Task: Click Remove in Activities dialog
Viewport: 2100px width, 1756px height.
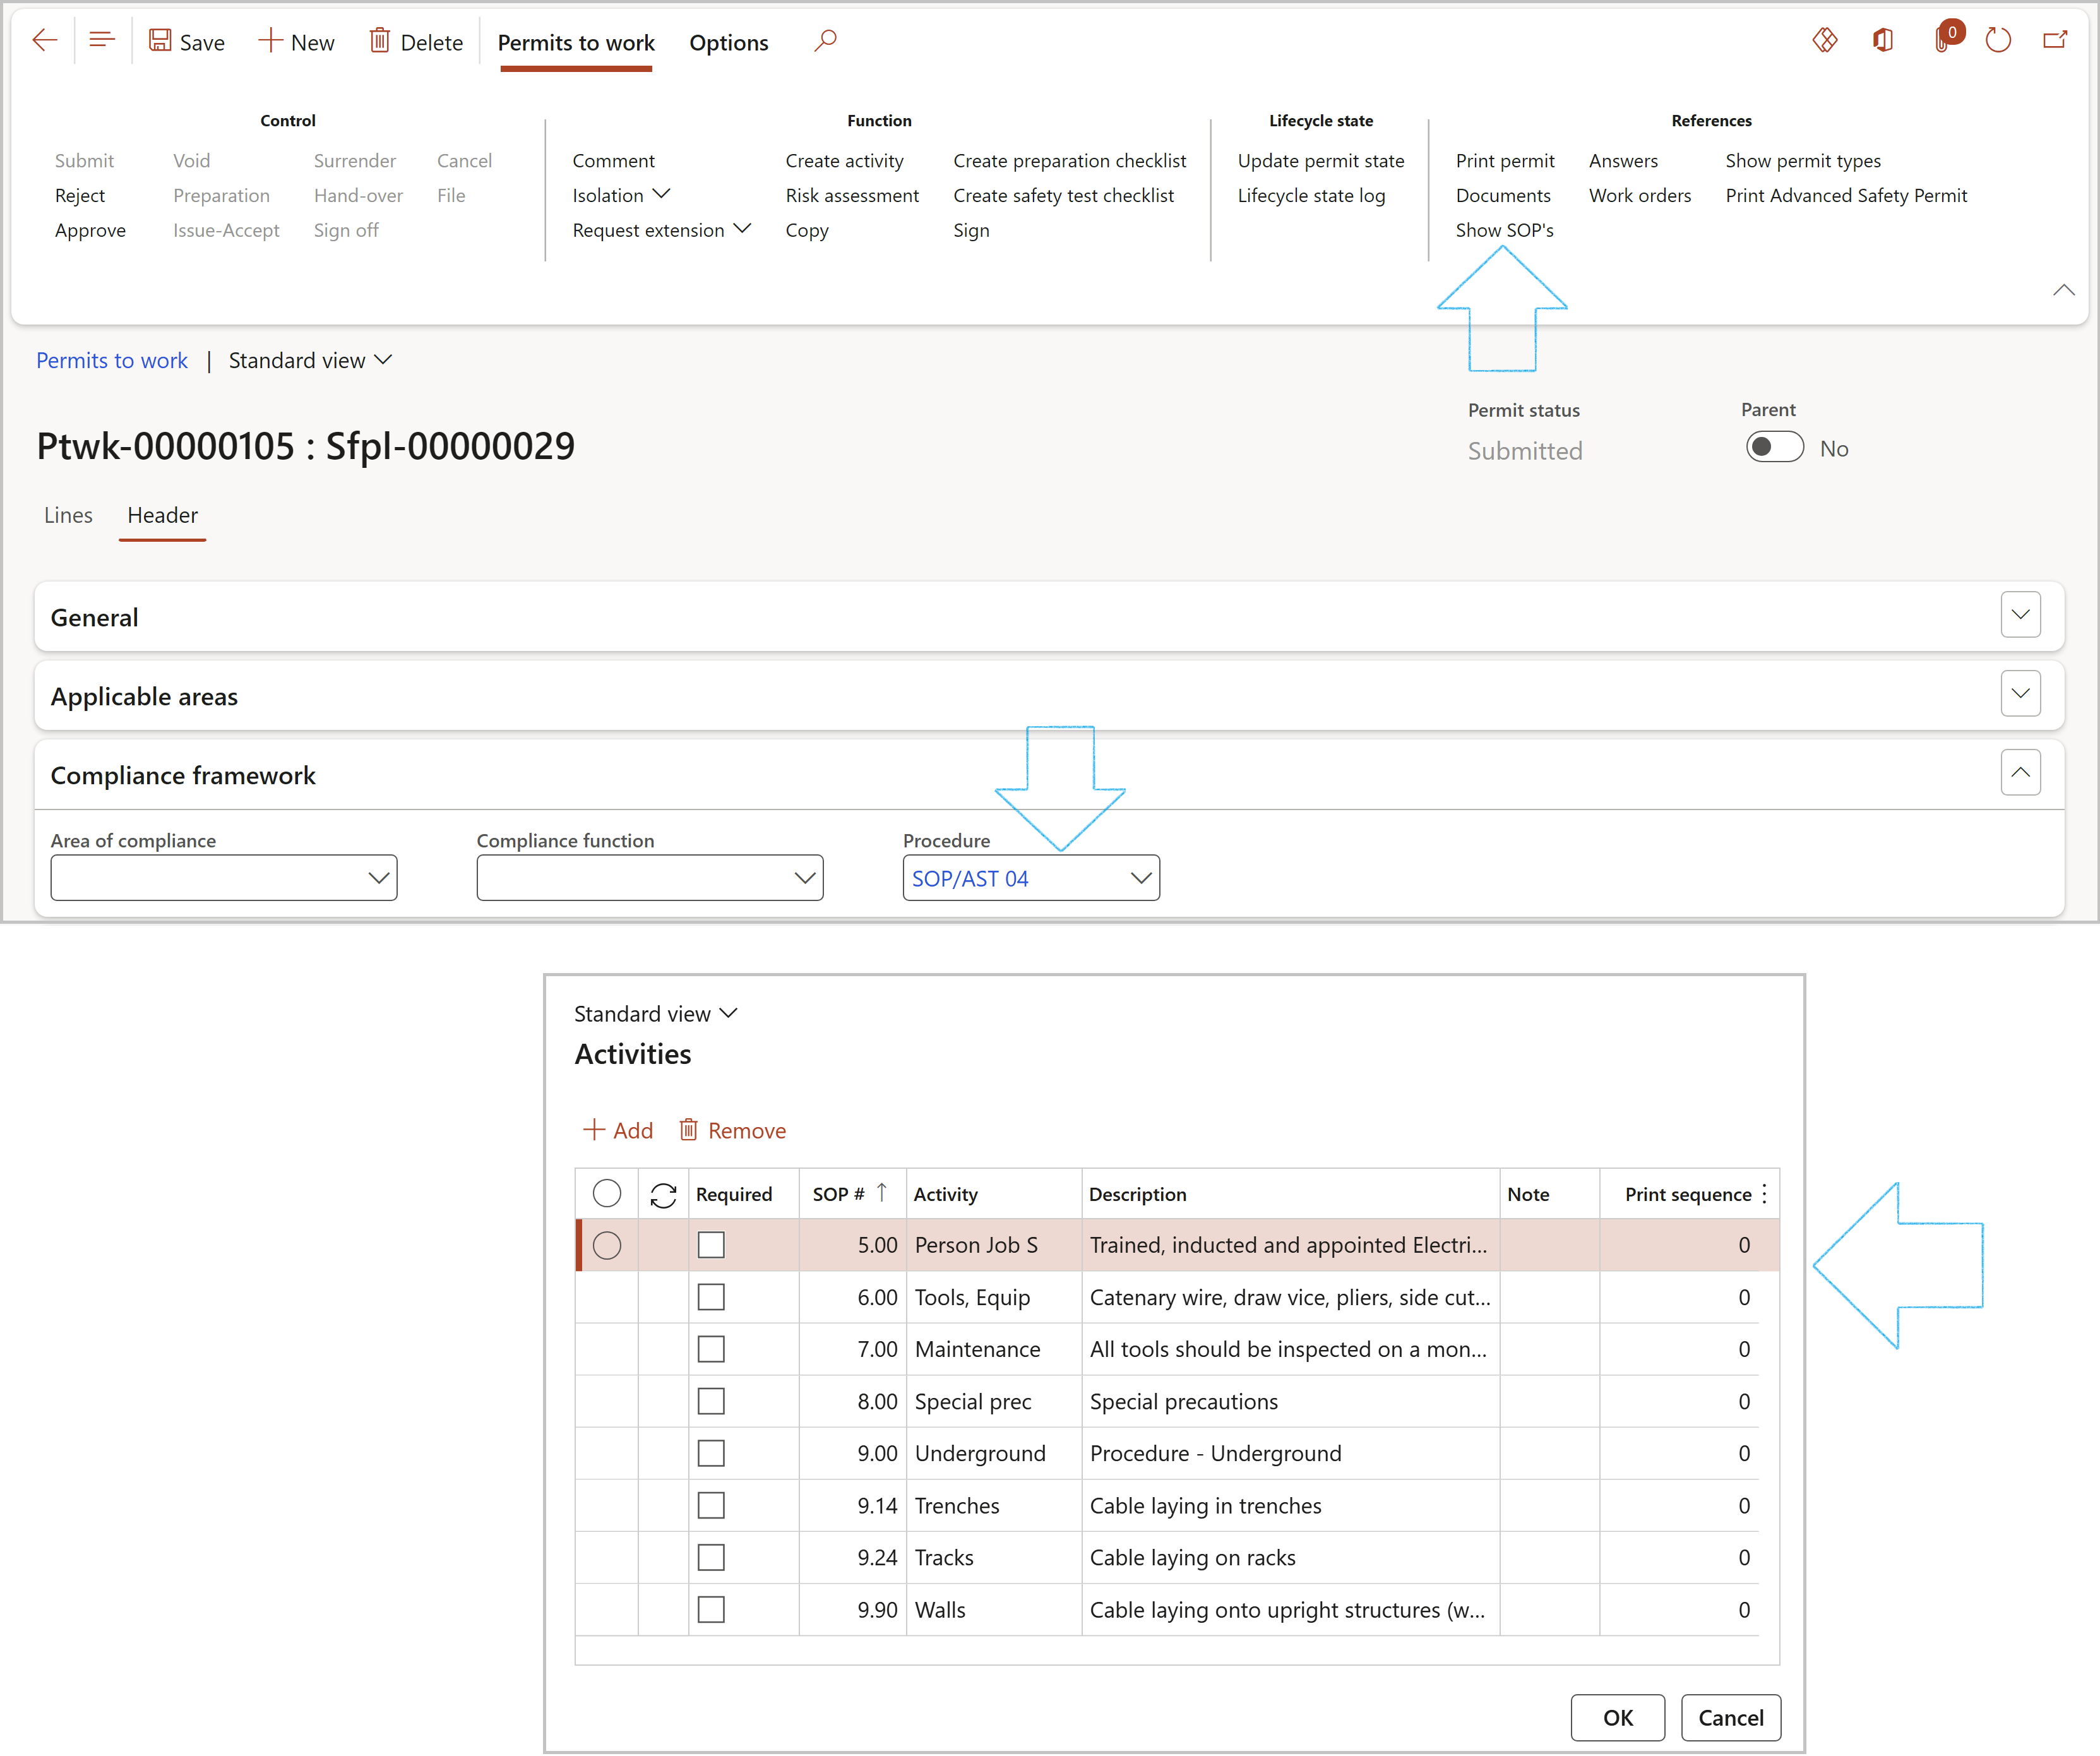Action: pyautogui.click(x=733, y=1131)
